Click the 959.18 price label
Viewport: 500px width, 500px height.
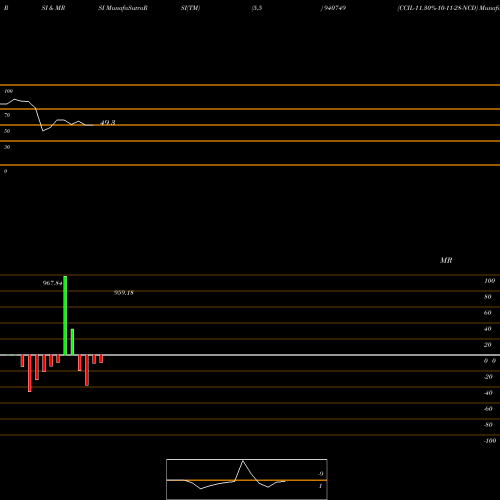(124, 293)
